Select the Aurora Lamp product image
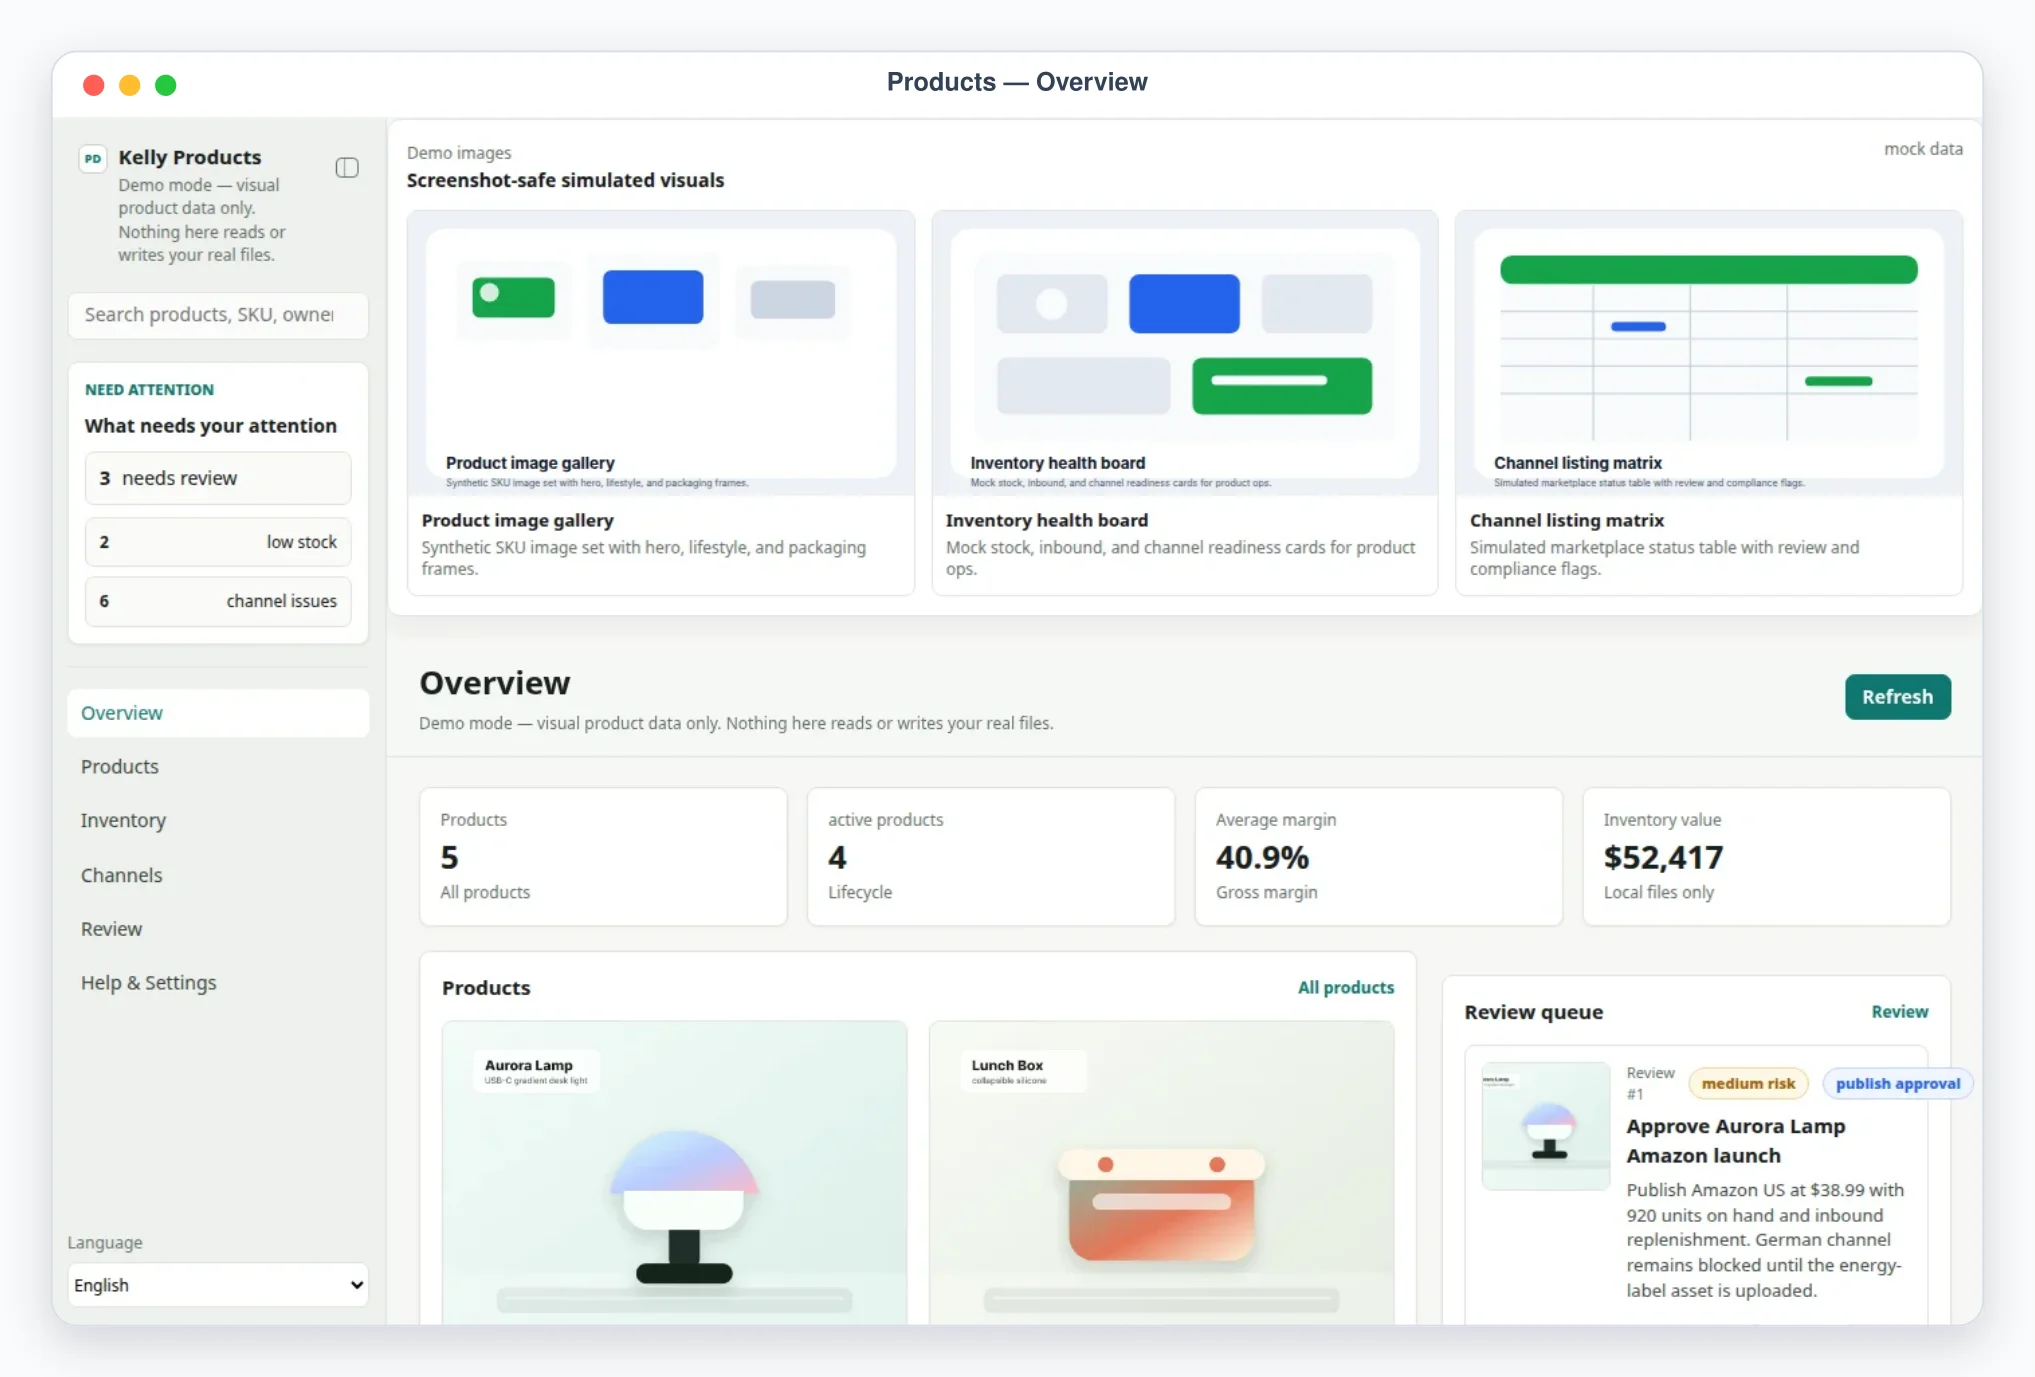 tap(674, 1172)
